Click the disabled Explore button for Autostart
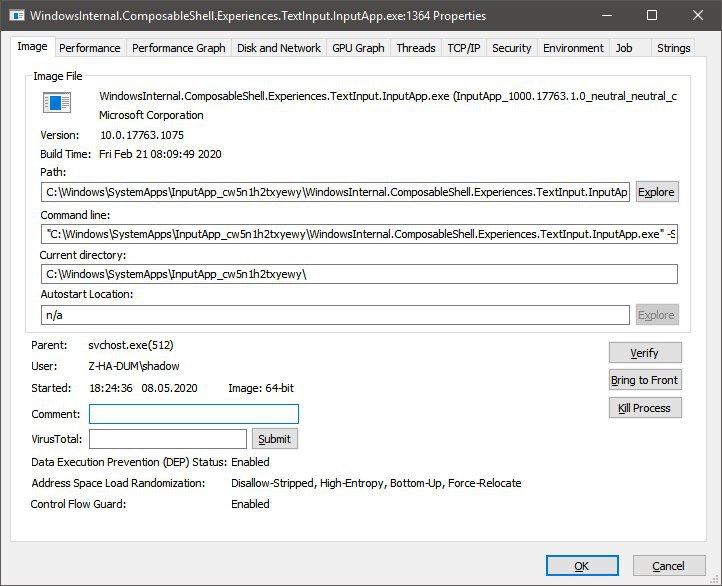 pyautogui.click(x=657, y=315)
